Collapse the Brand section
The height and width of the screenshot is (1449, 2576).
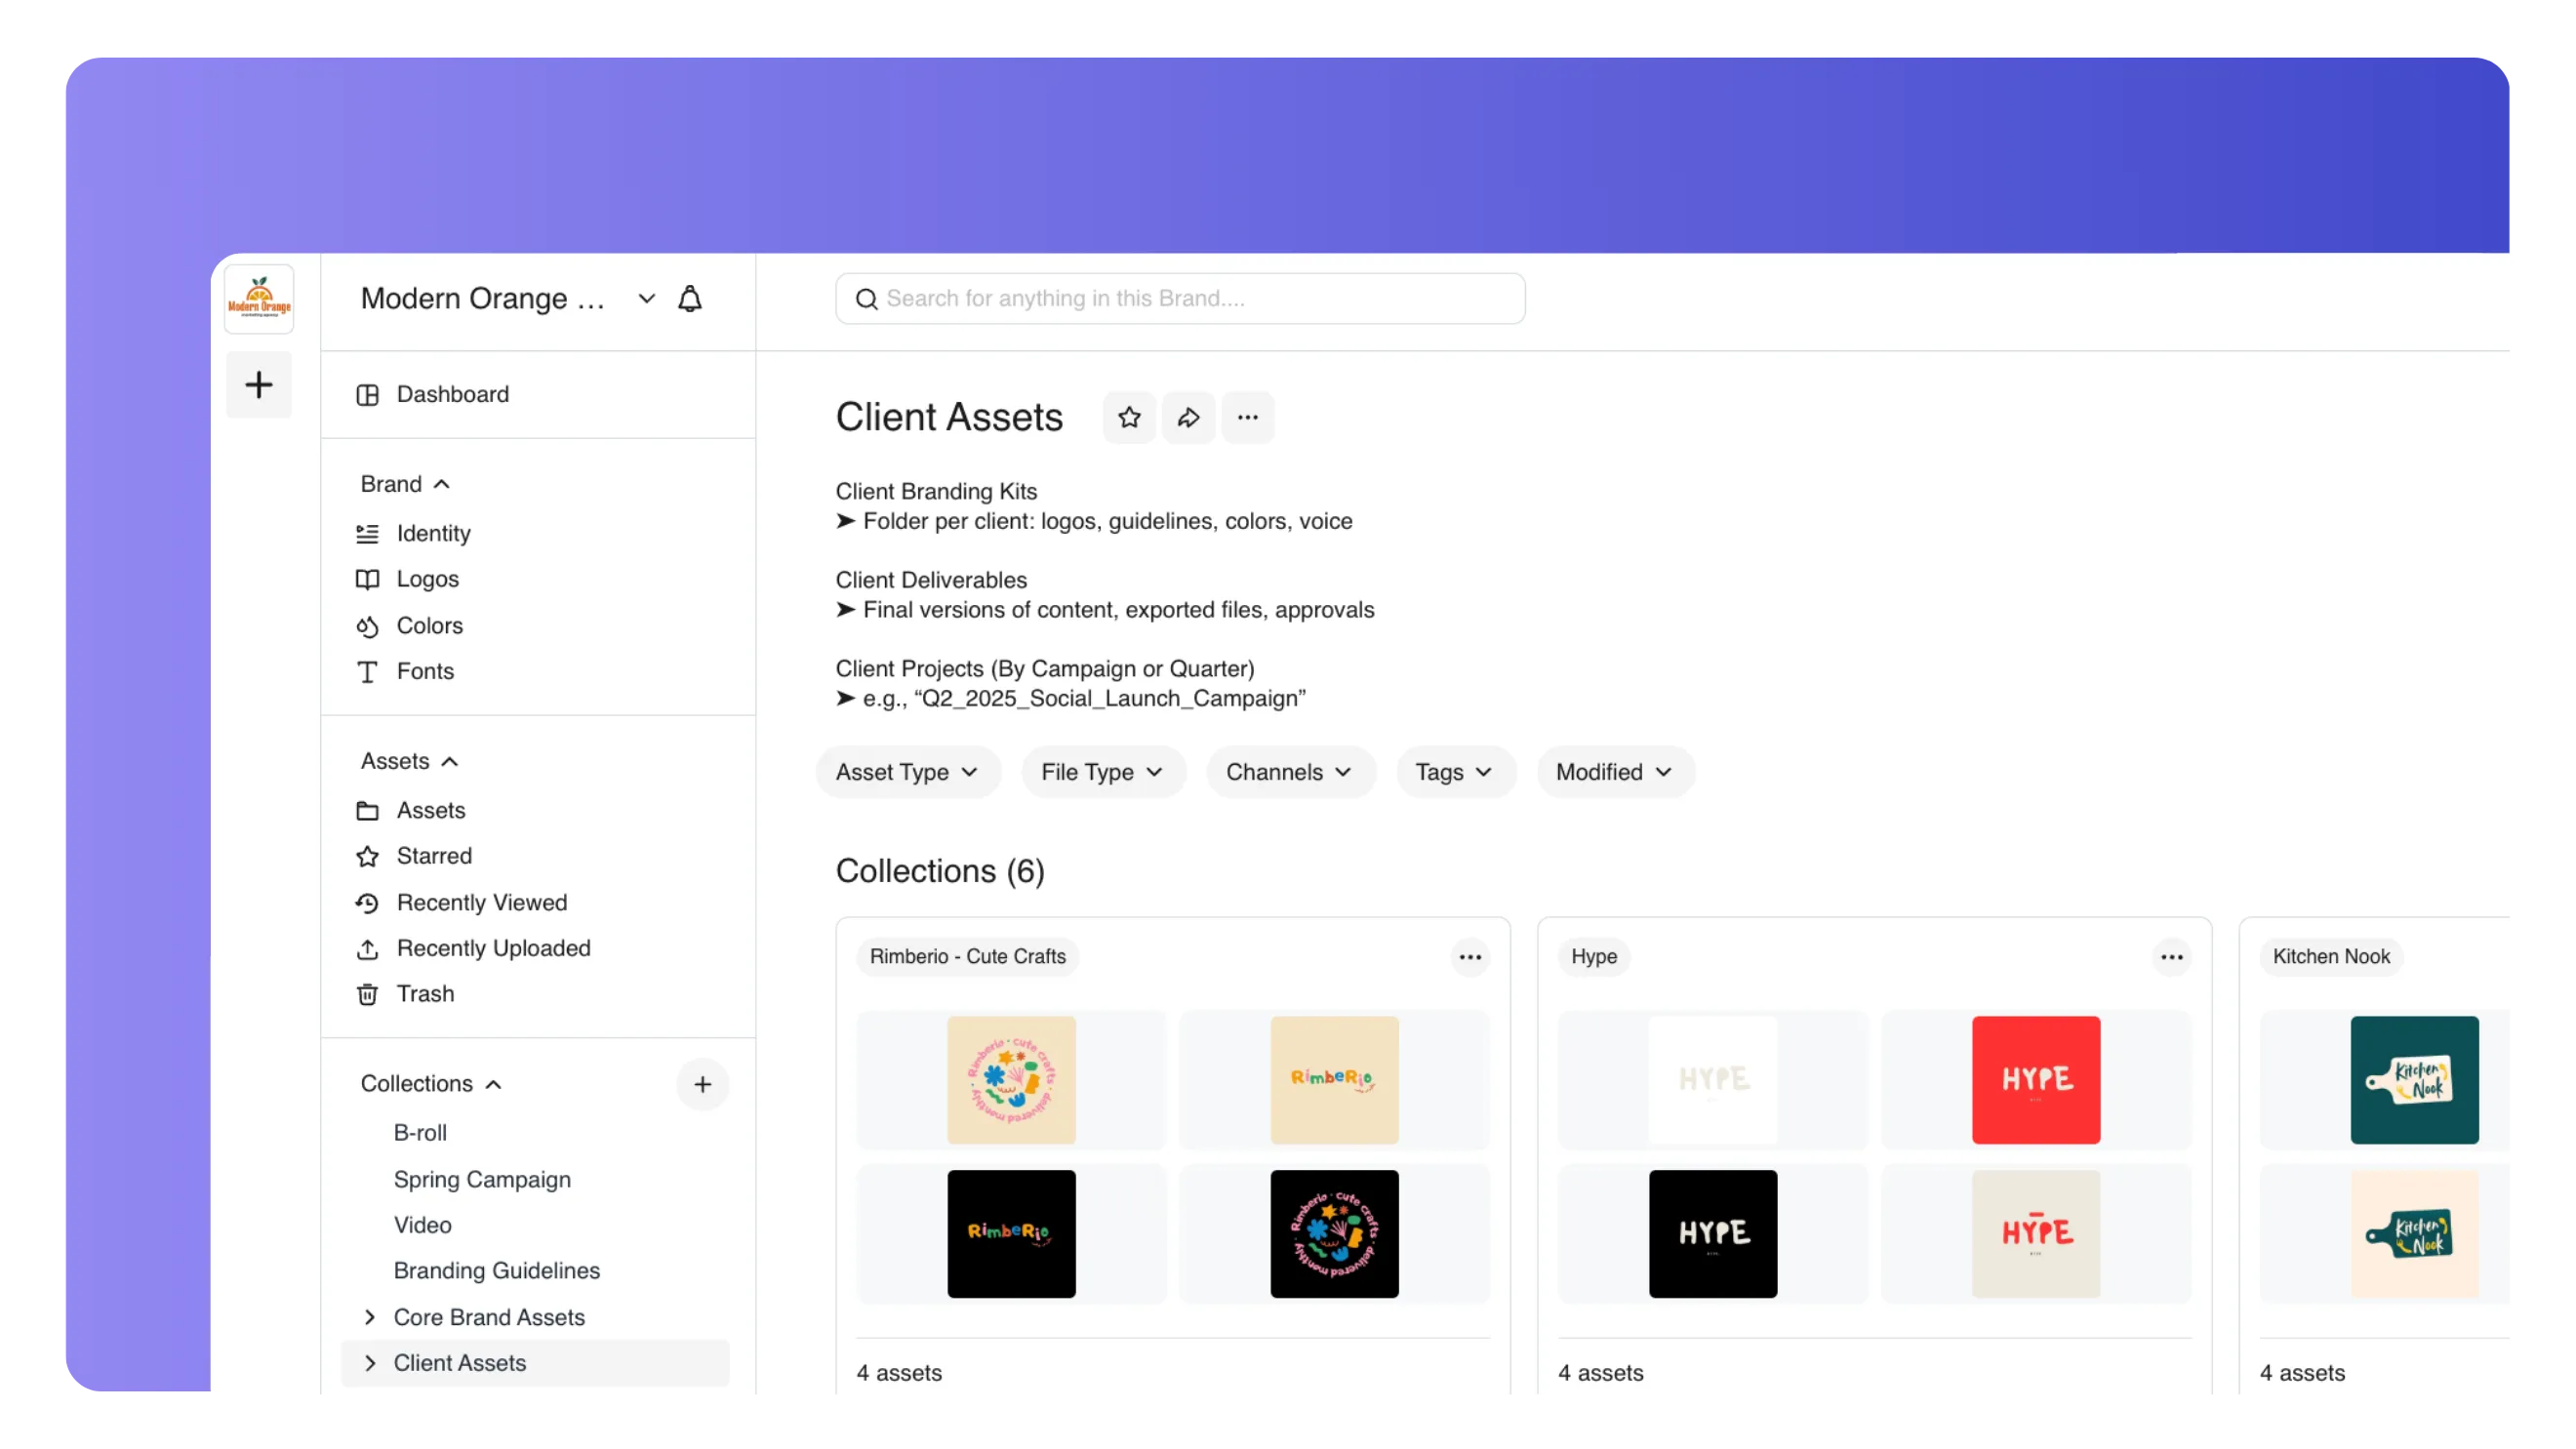coord(441,484)
